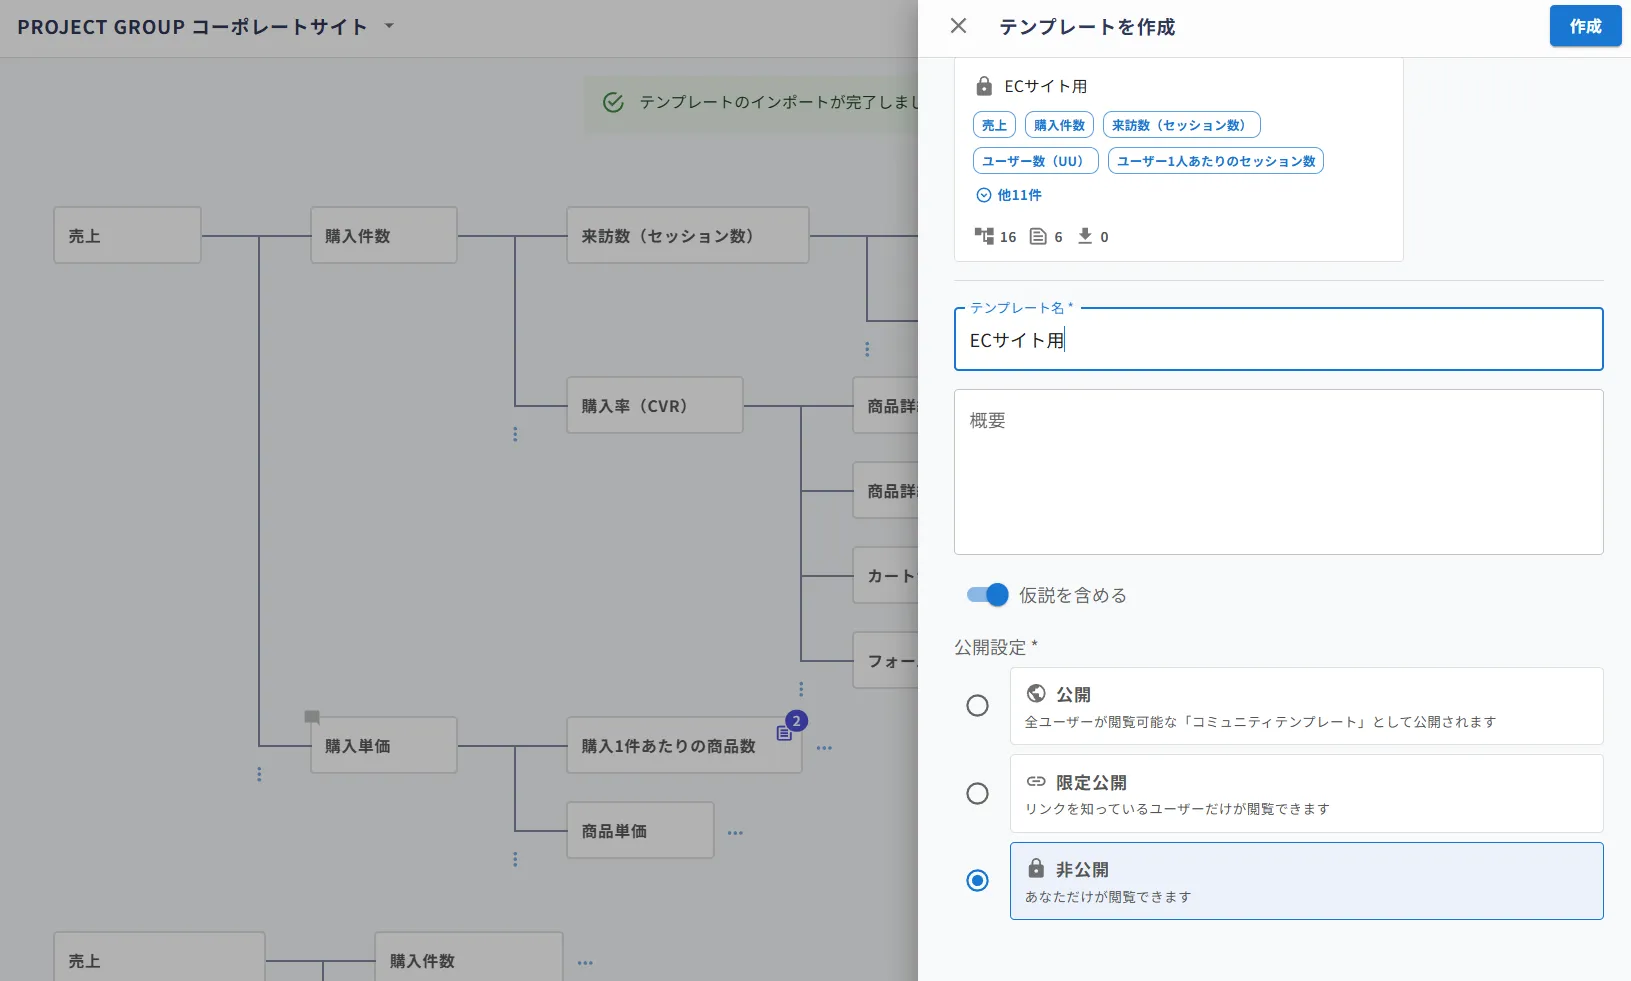Click the download count icon (0)

(1085, 236)
